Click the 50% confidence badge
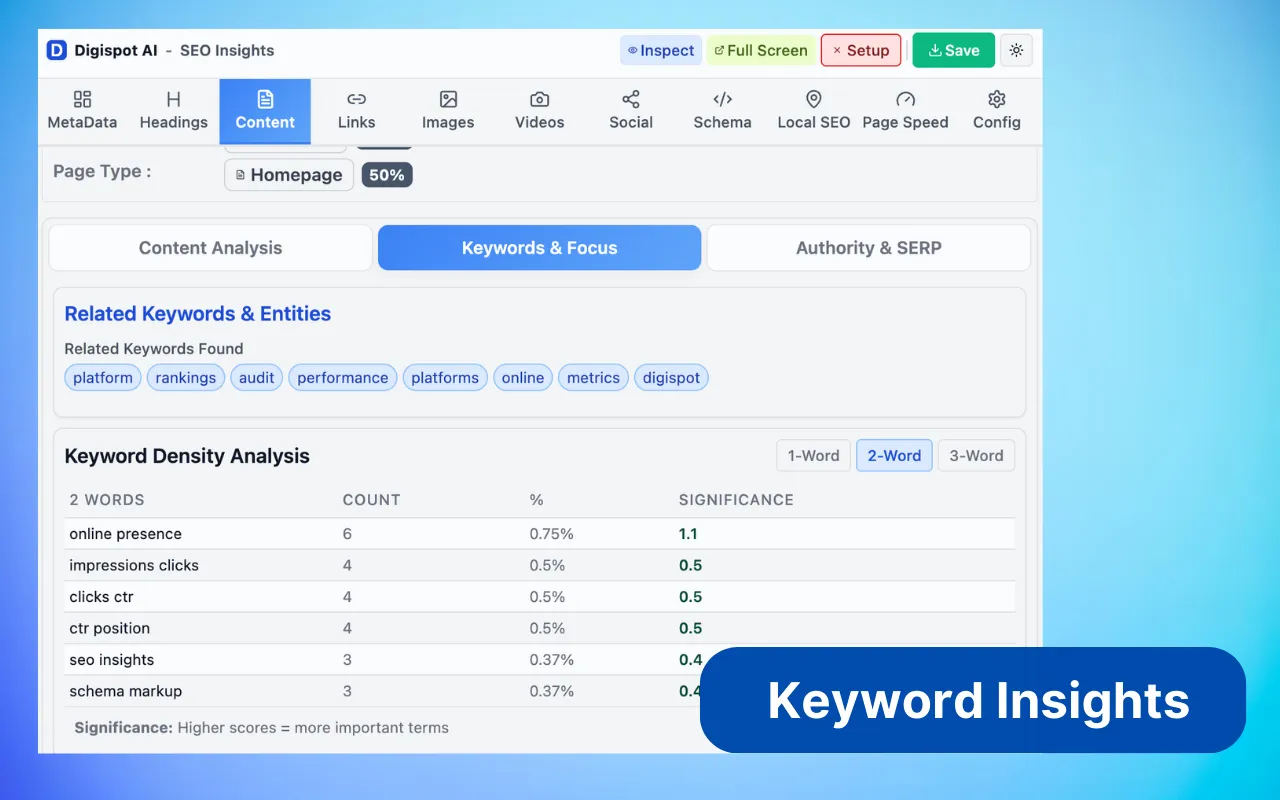The image size is (1280, 800). tap(387, 175)
